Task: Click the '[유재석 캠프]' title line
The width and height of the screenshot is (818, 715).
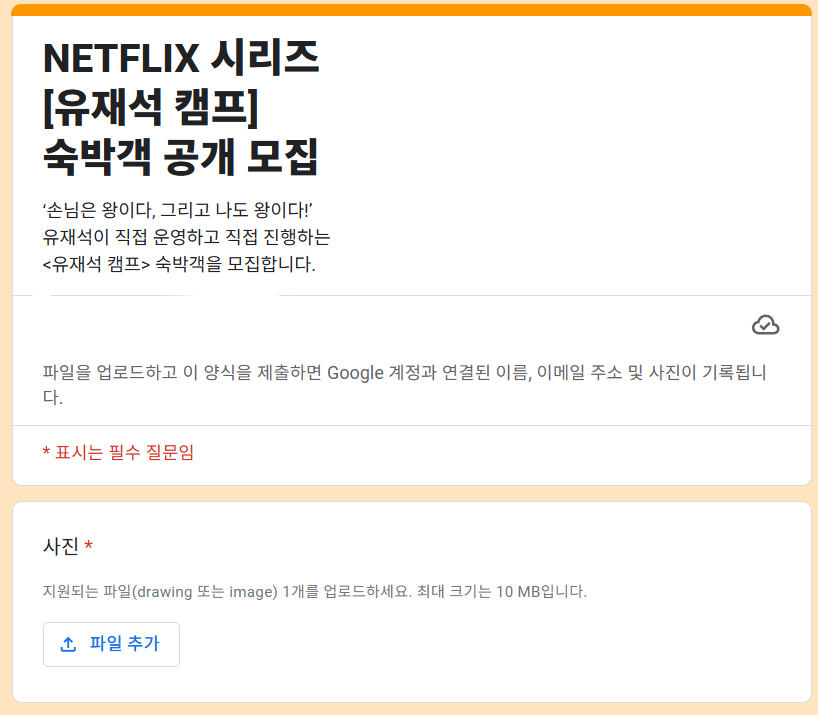Action: [x=151, y=107]
